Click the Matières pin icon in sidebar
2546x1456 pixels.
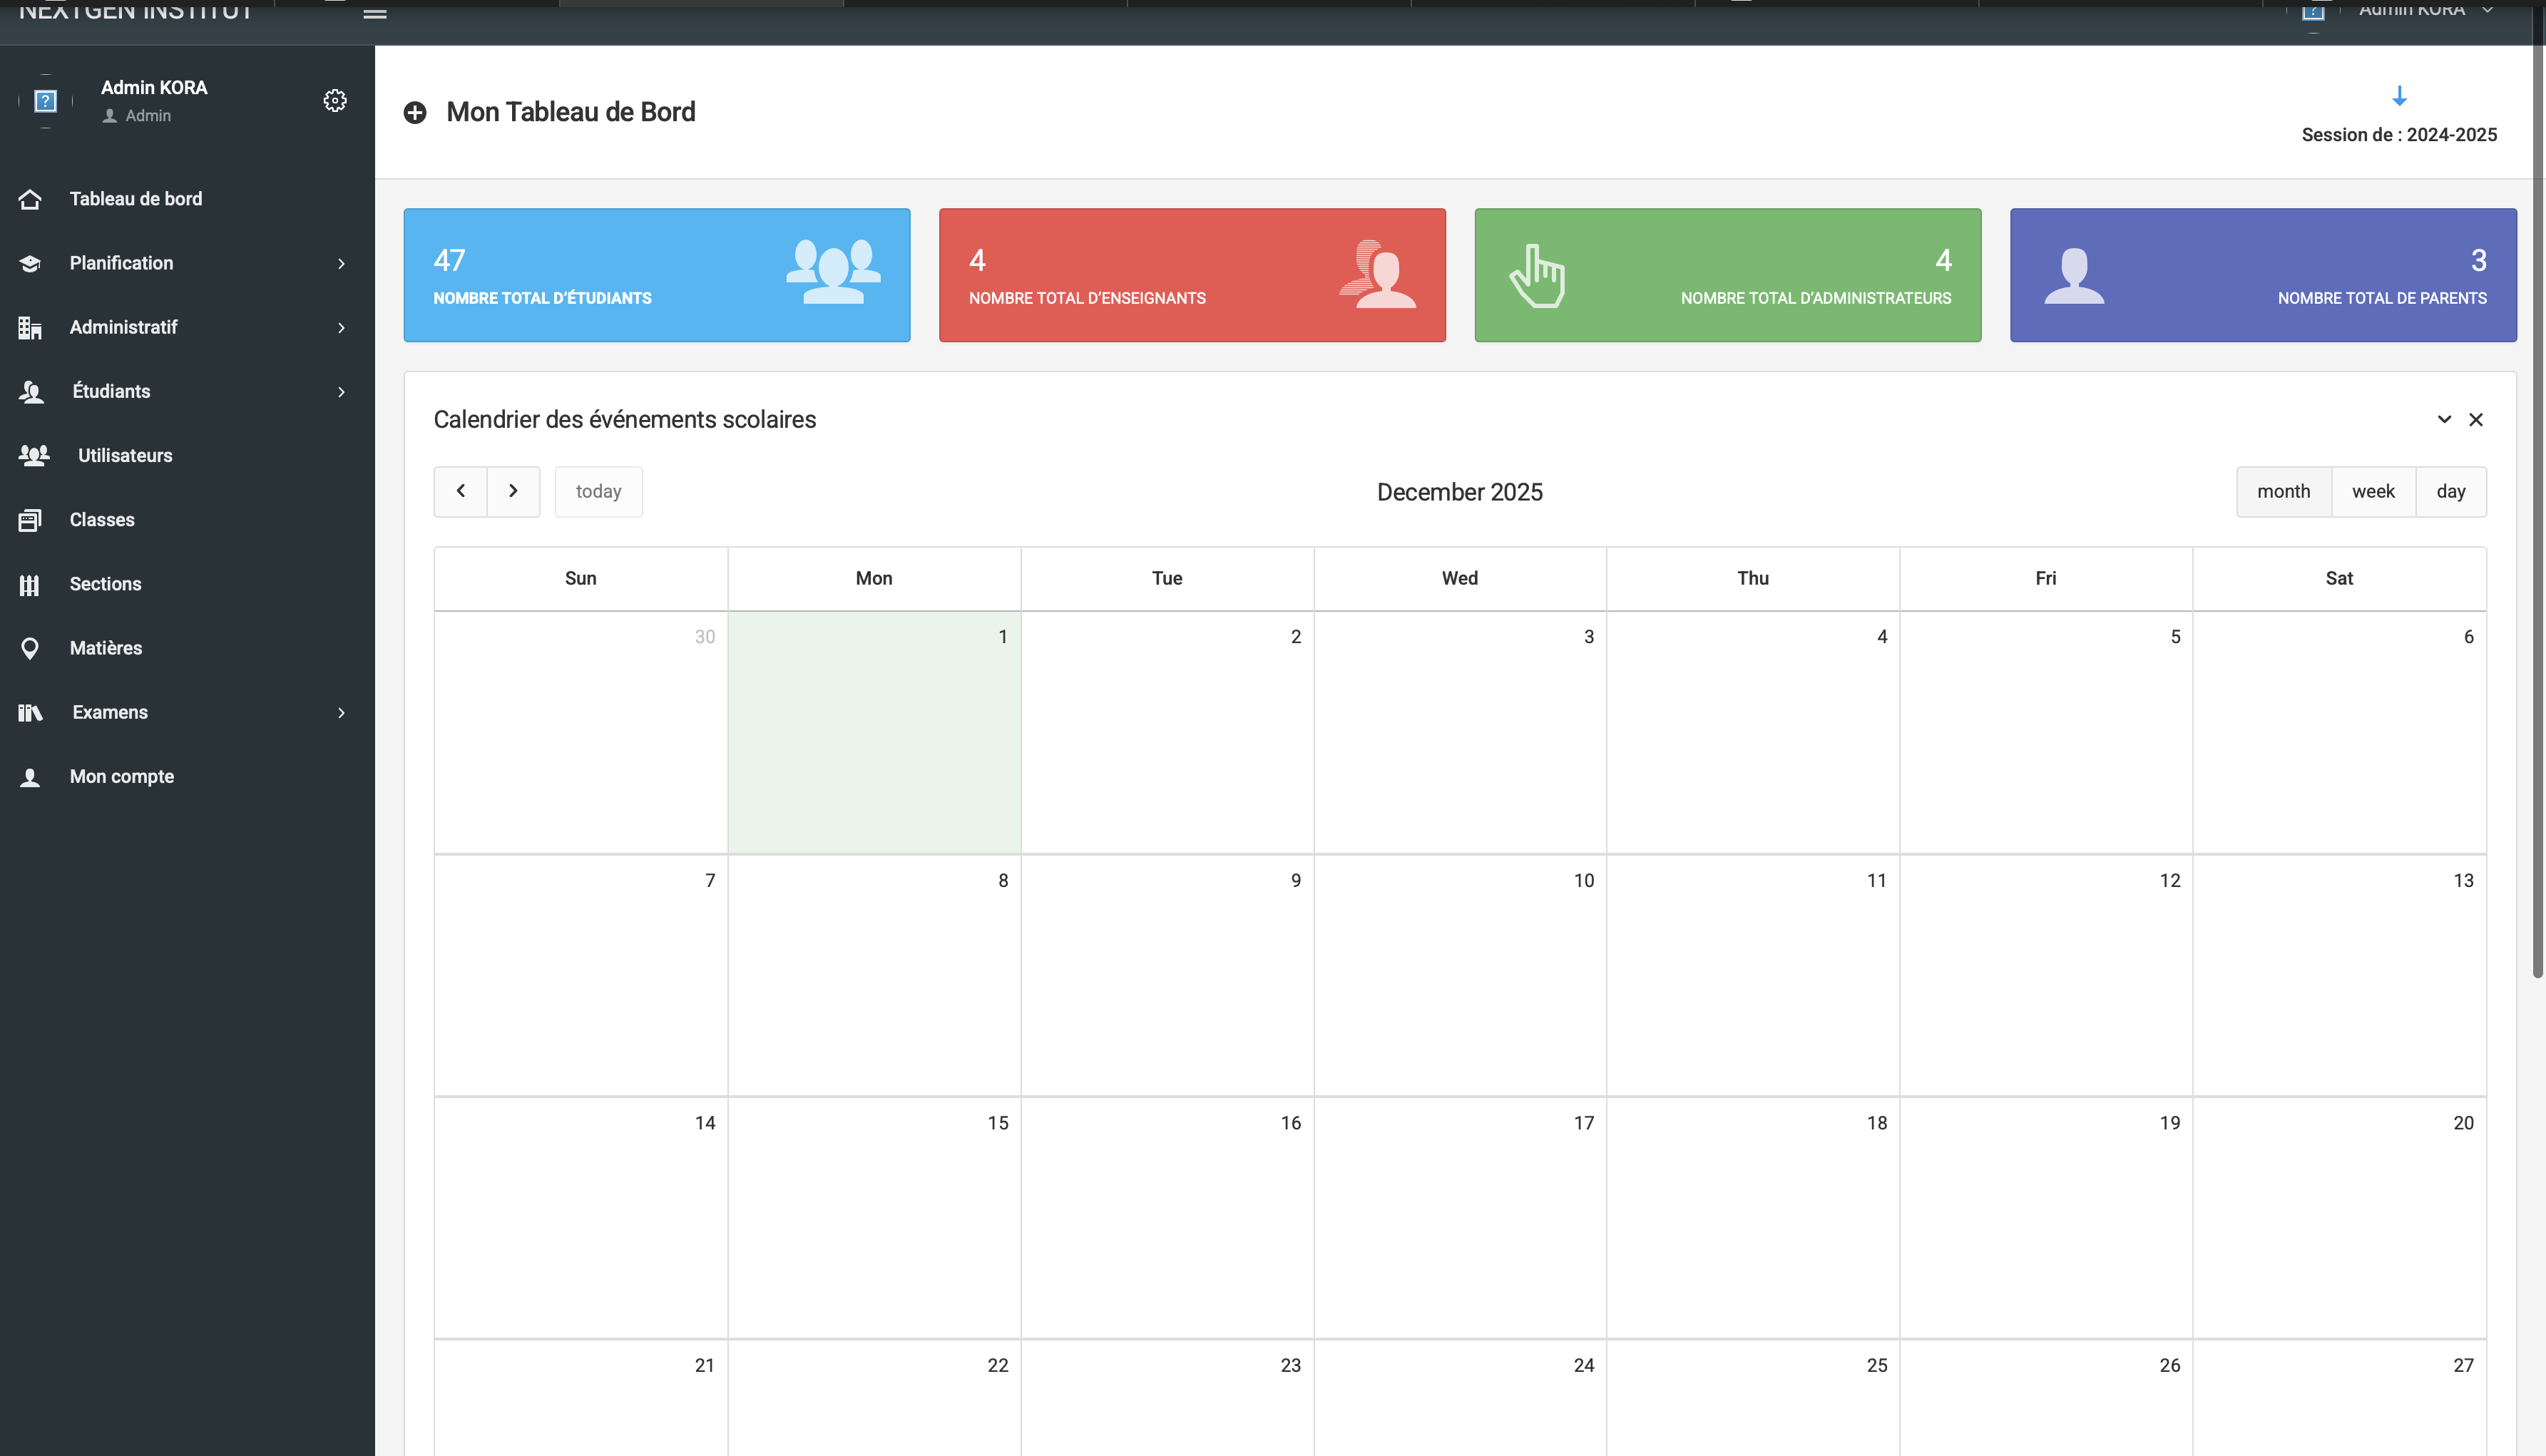(x=30, y=649)
